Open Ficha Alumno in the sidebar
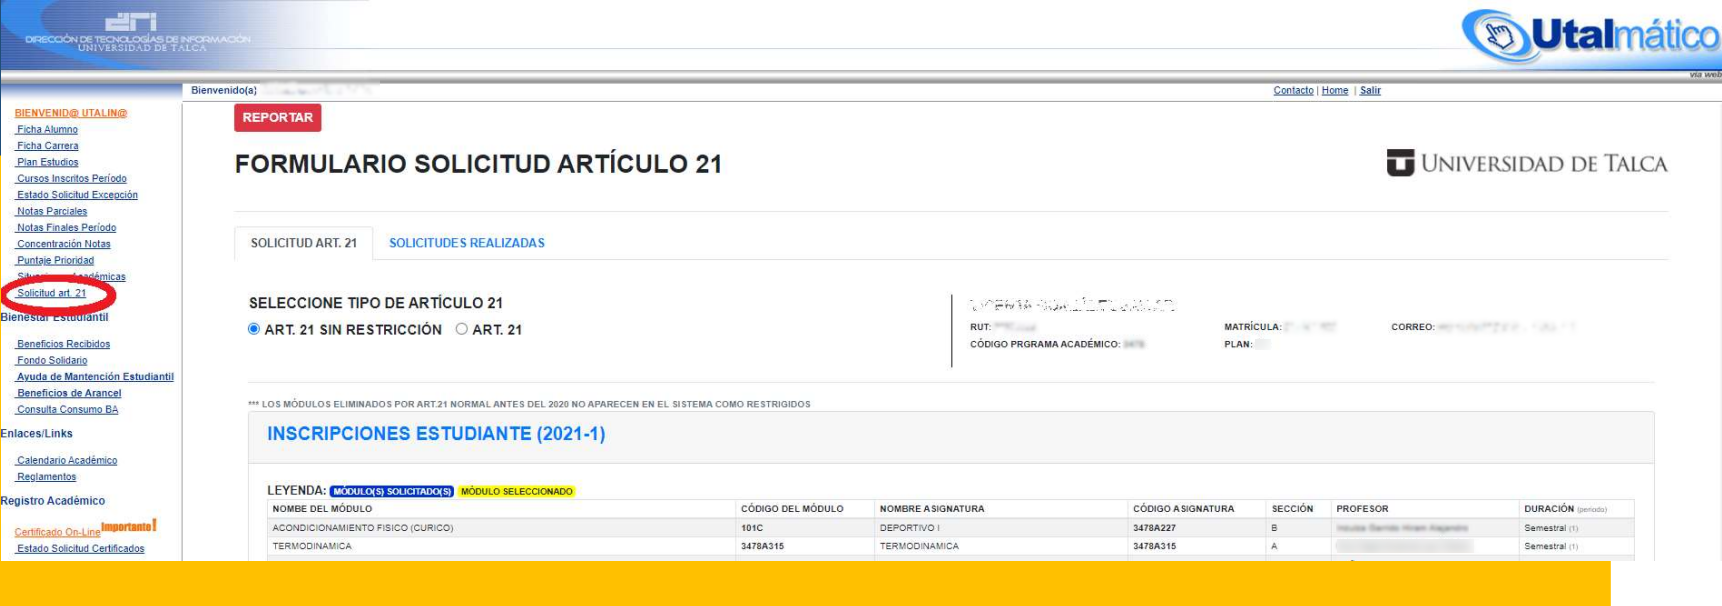This screenshot has height=606, width=1722. click(47, 130)
